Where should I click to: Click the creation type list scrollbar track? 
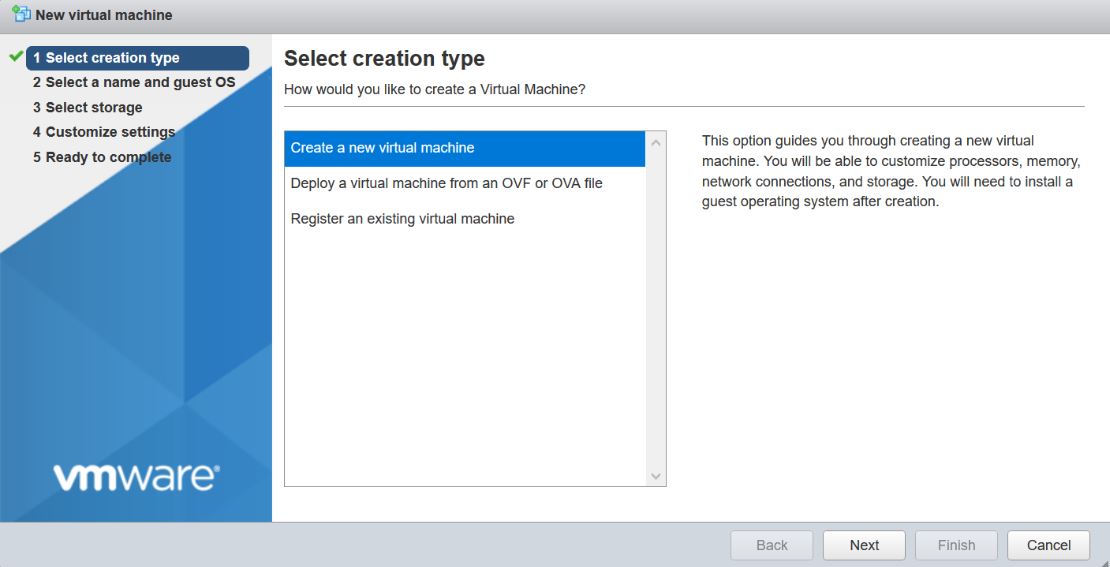coord(656,309)
